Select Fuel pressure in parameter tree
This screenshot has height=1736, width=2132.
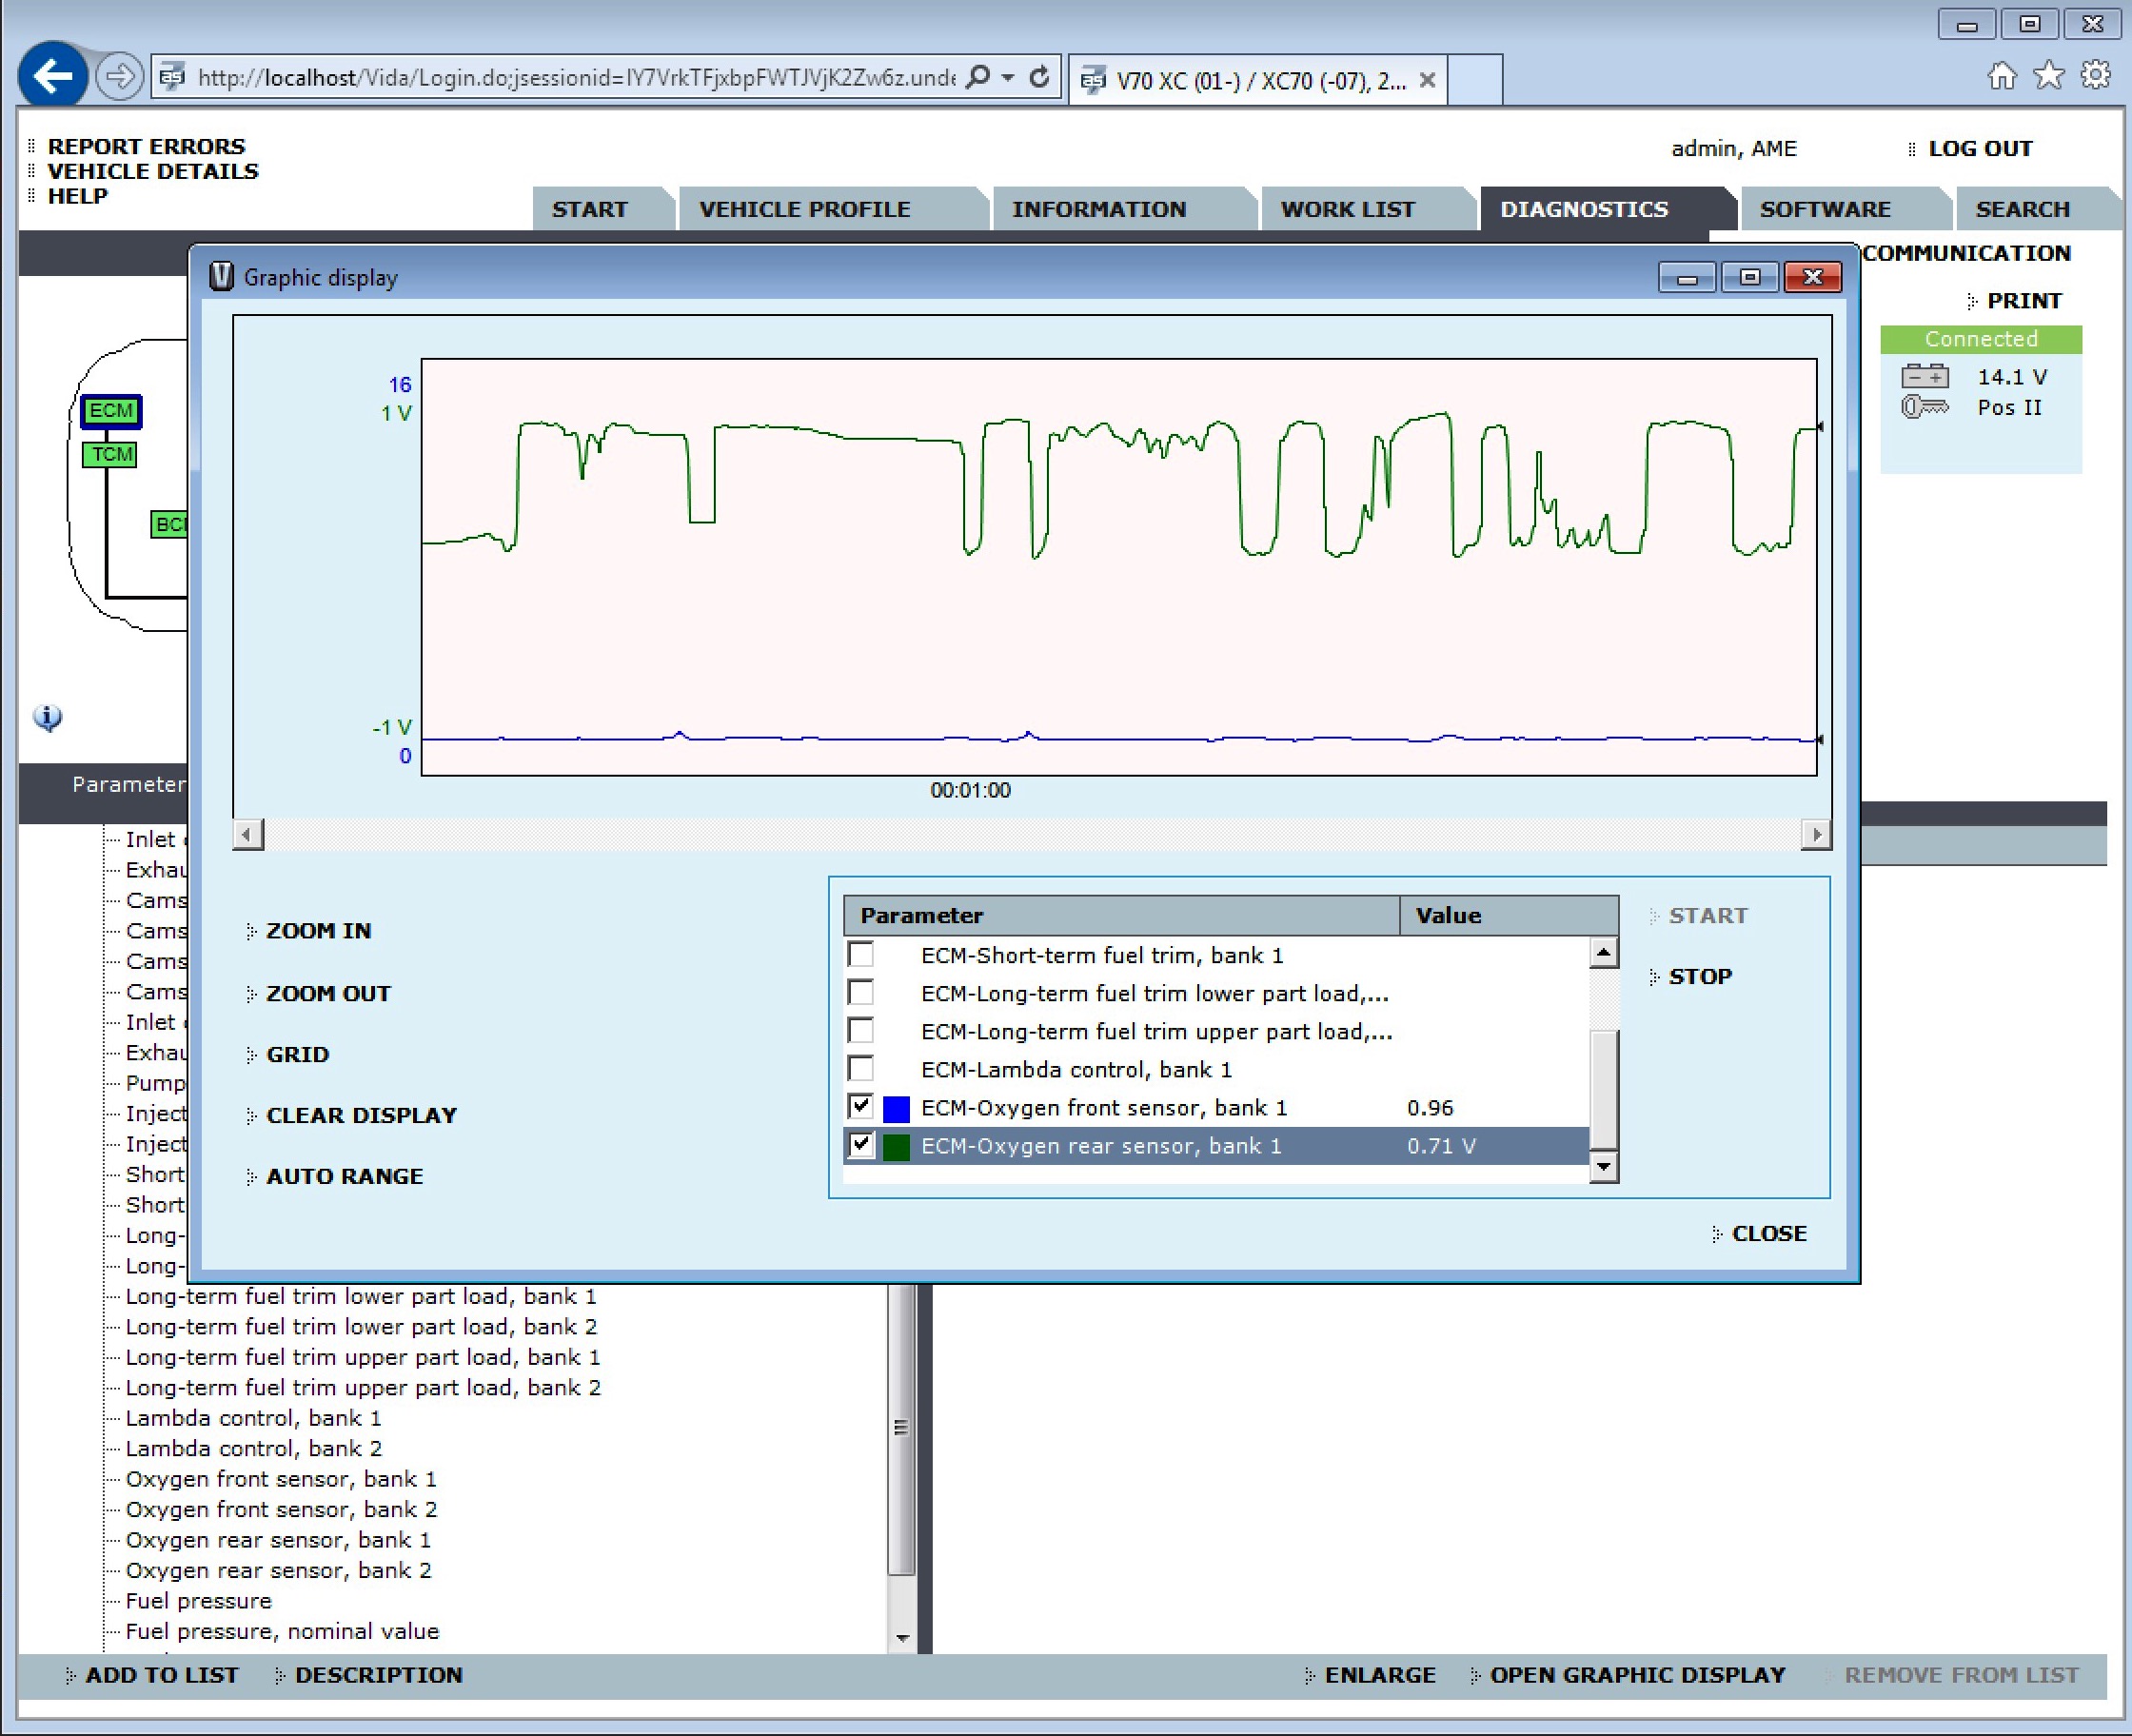point(198,1601)
